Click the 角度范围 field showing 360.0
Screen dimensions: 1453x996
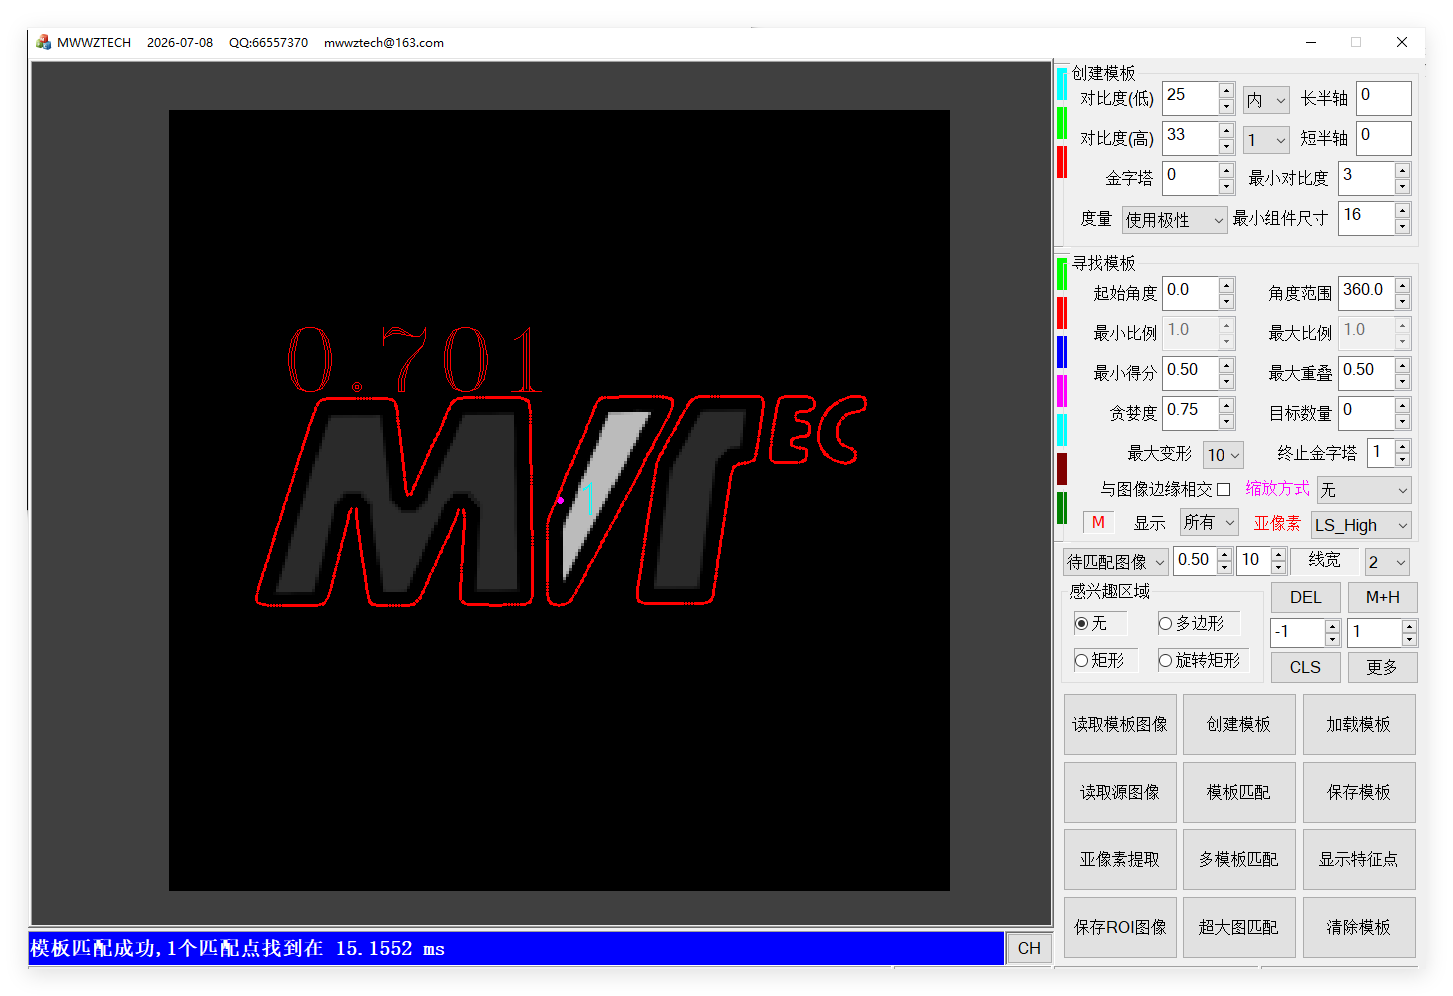[1366, 293]
